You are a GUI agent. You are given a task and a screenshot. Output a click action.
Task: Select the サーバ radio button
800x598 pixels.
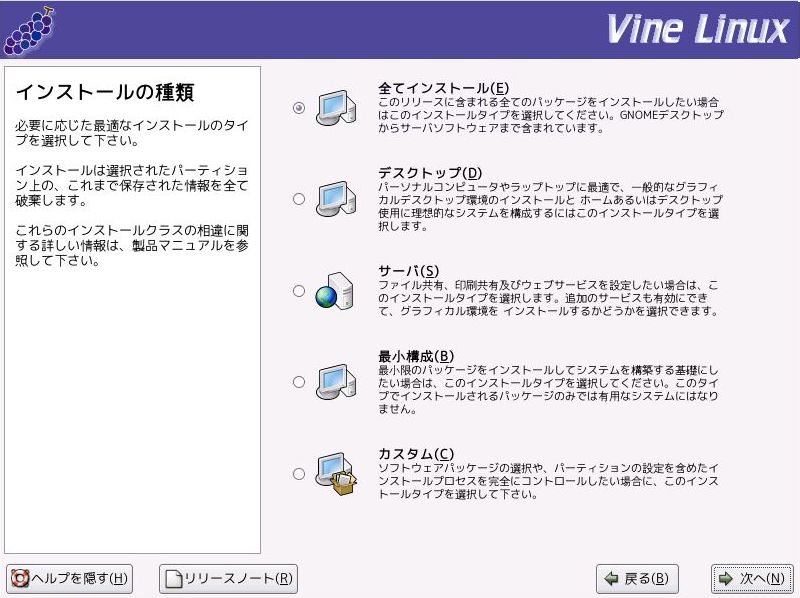pos(299,291)
